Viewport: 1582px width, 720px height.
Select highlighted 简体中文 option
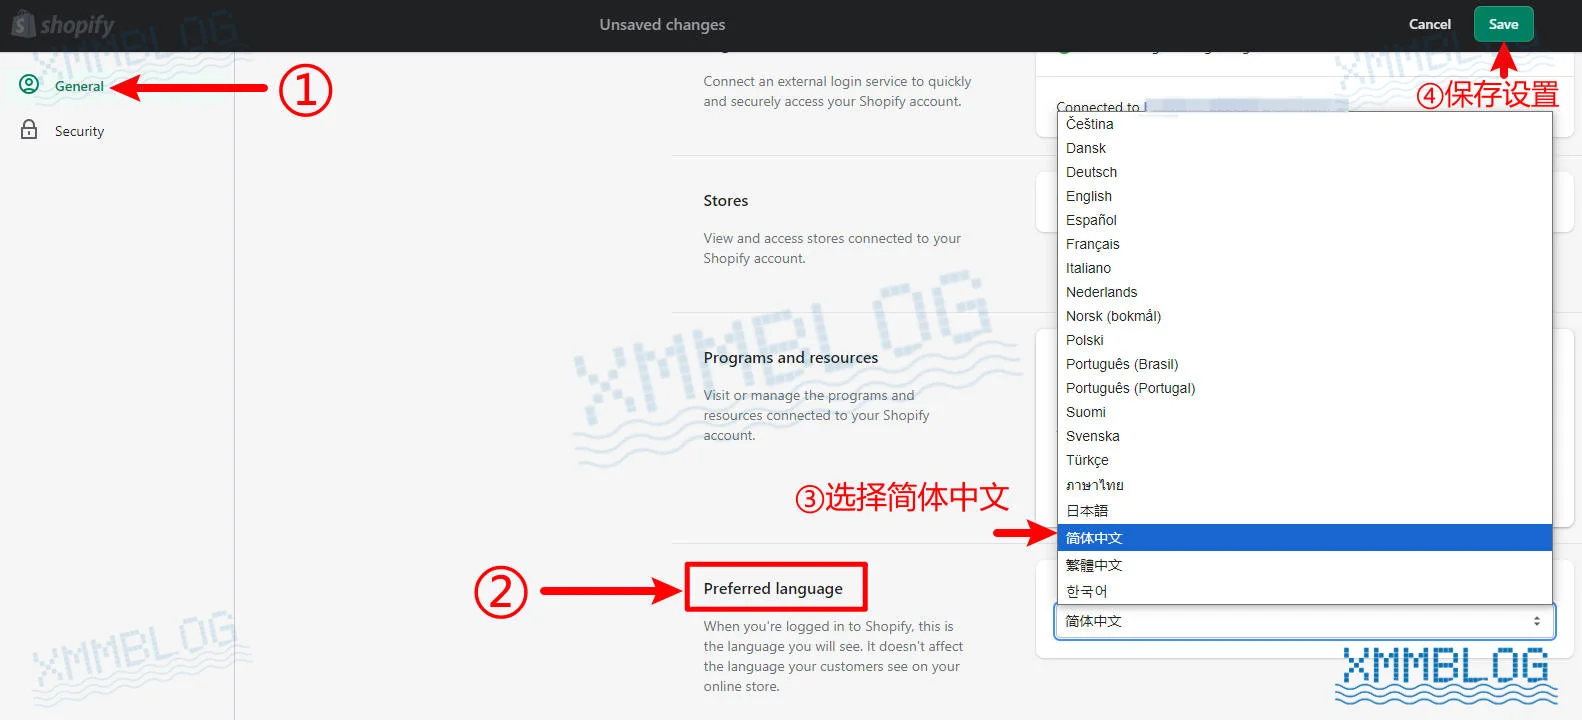[1304, 538]
